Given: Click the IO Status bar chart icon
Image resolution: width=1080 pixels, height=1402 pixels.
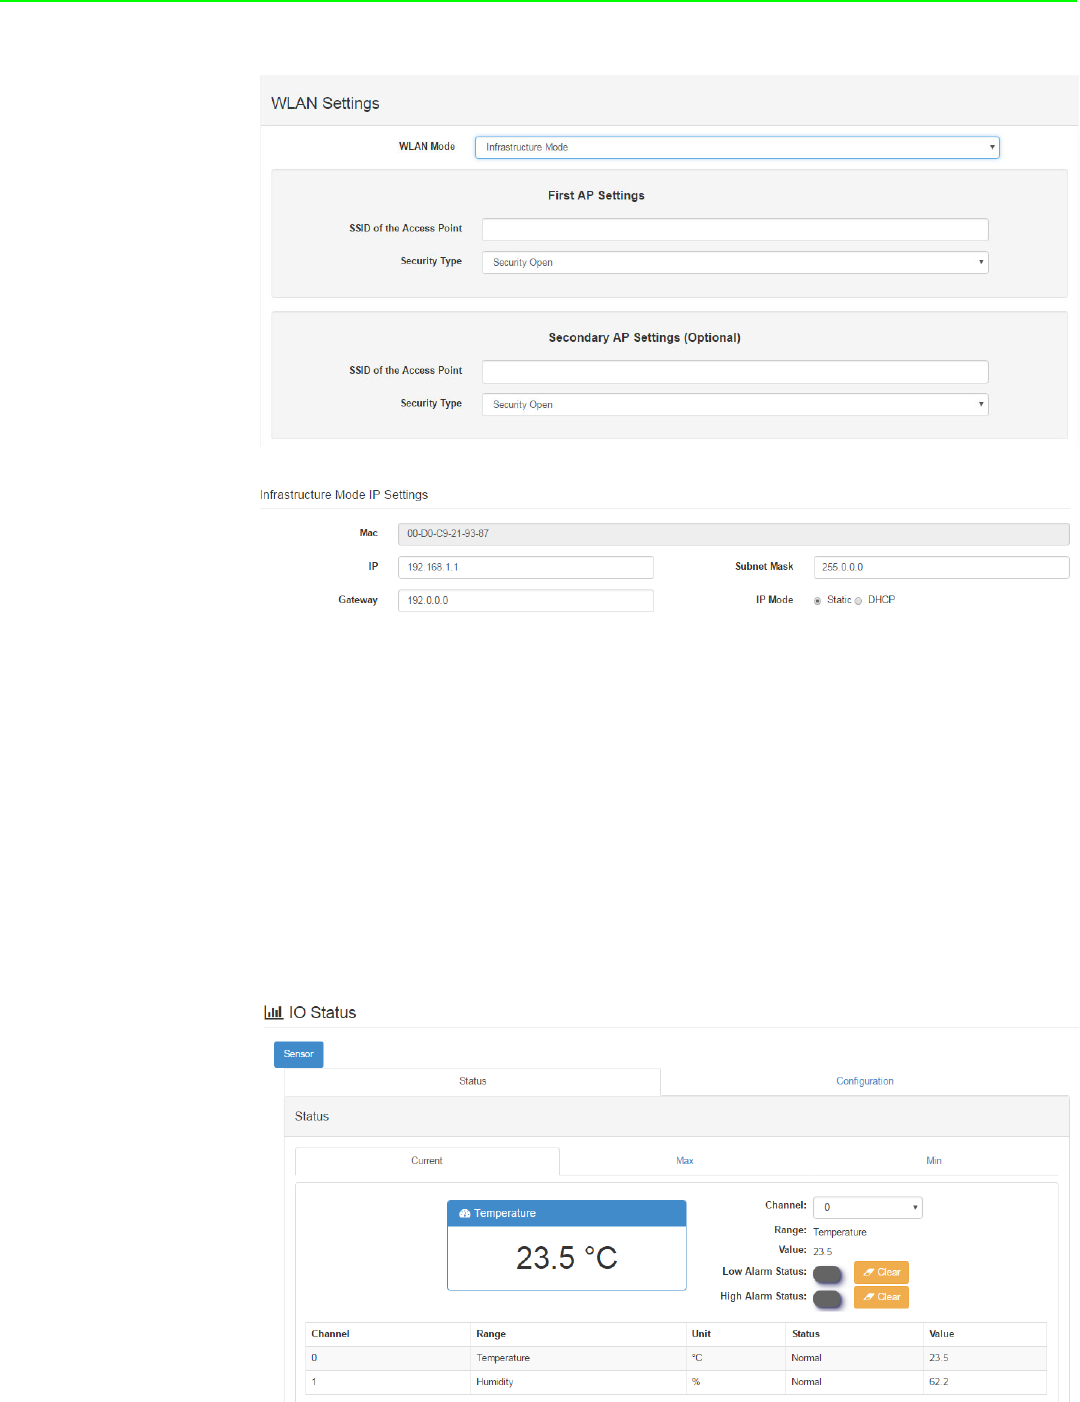Looking at the screenshot, I should coord(273,1012).
